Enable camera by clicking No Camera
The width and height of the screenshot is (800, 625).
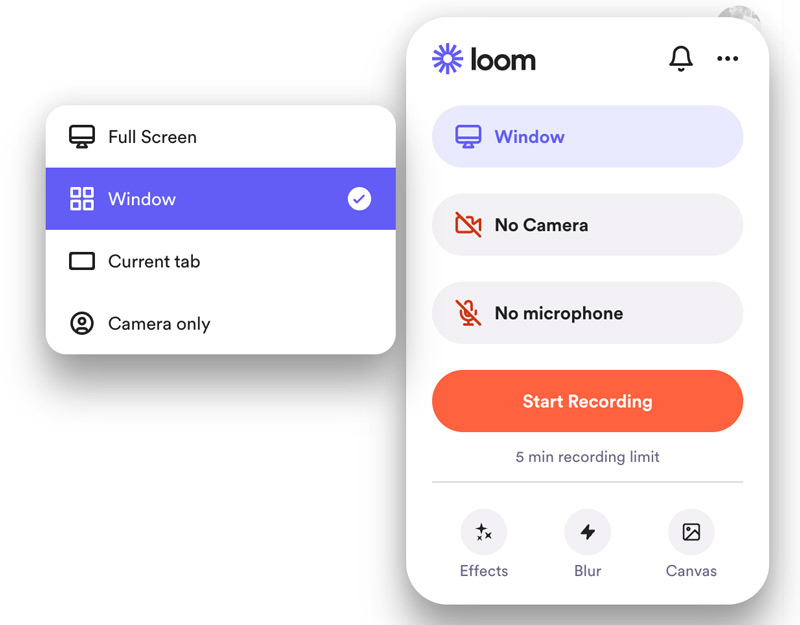point(587,225)
